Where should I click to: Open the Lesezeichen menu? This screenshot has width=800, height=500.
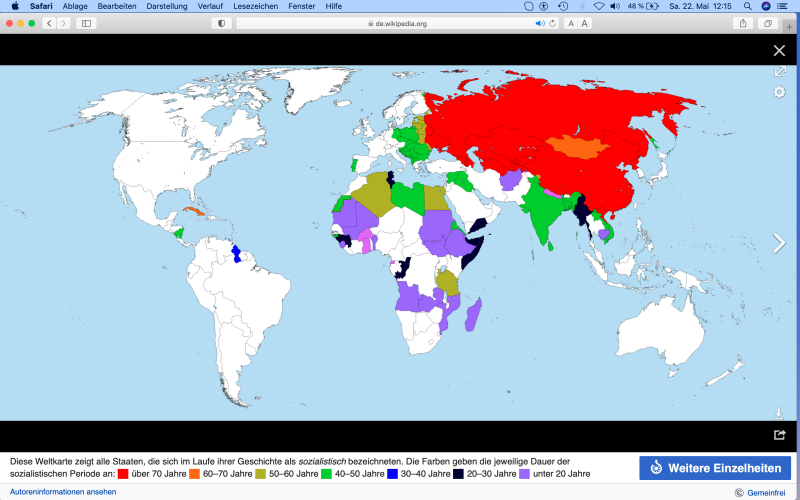(x=256, y=6)
